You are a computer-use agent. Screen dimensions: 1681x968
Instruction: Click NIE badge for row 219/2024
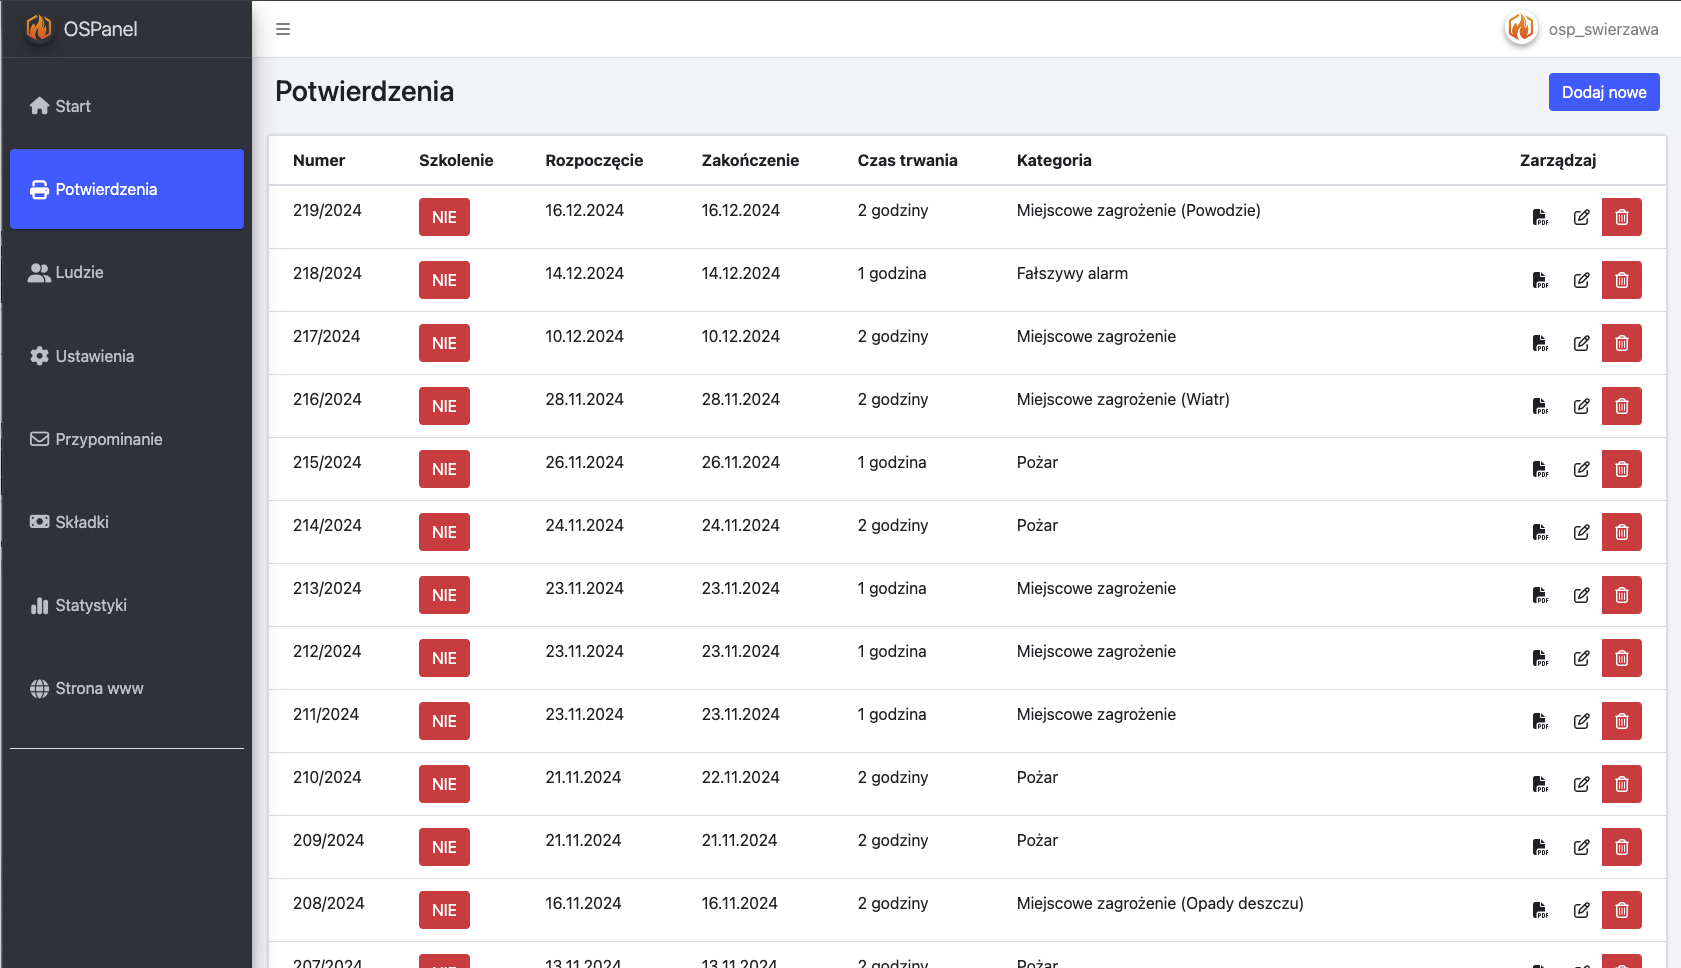[x=444, y=217]
